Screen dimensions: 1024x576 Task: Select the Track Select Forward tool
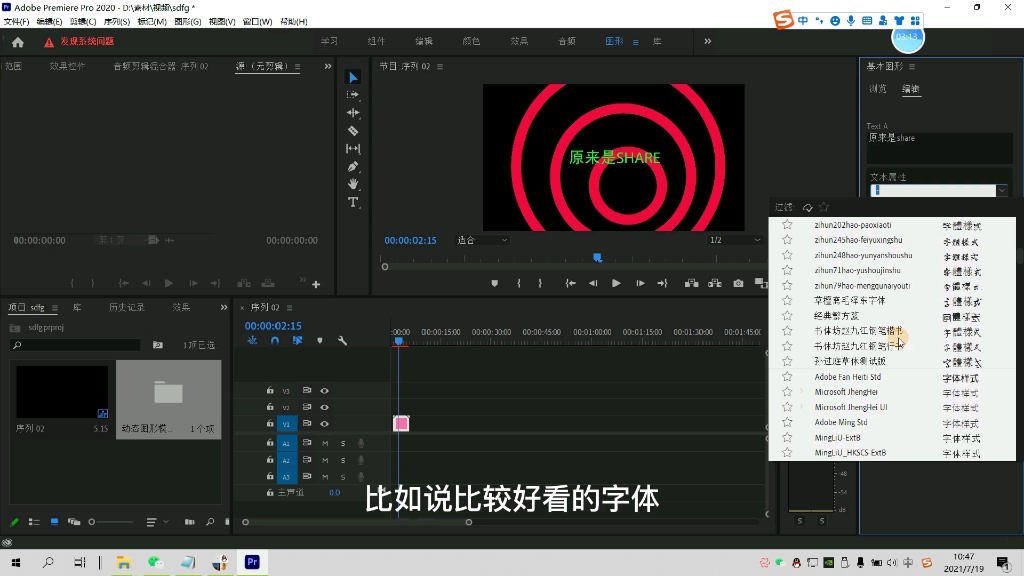(x=352, y=93)
